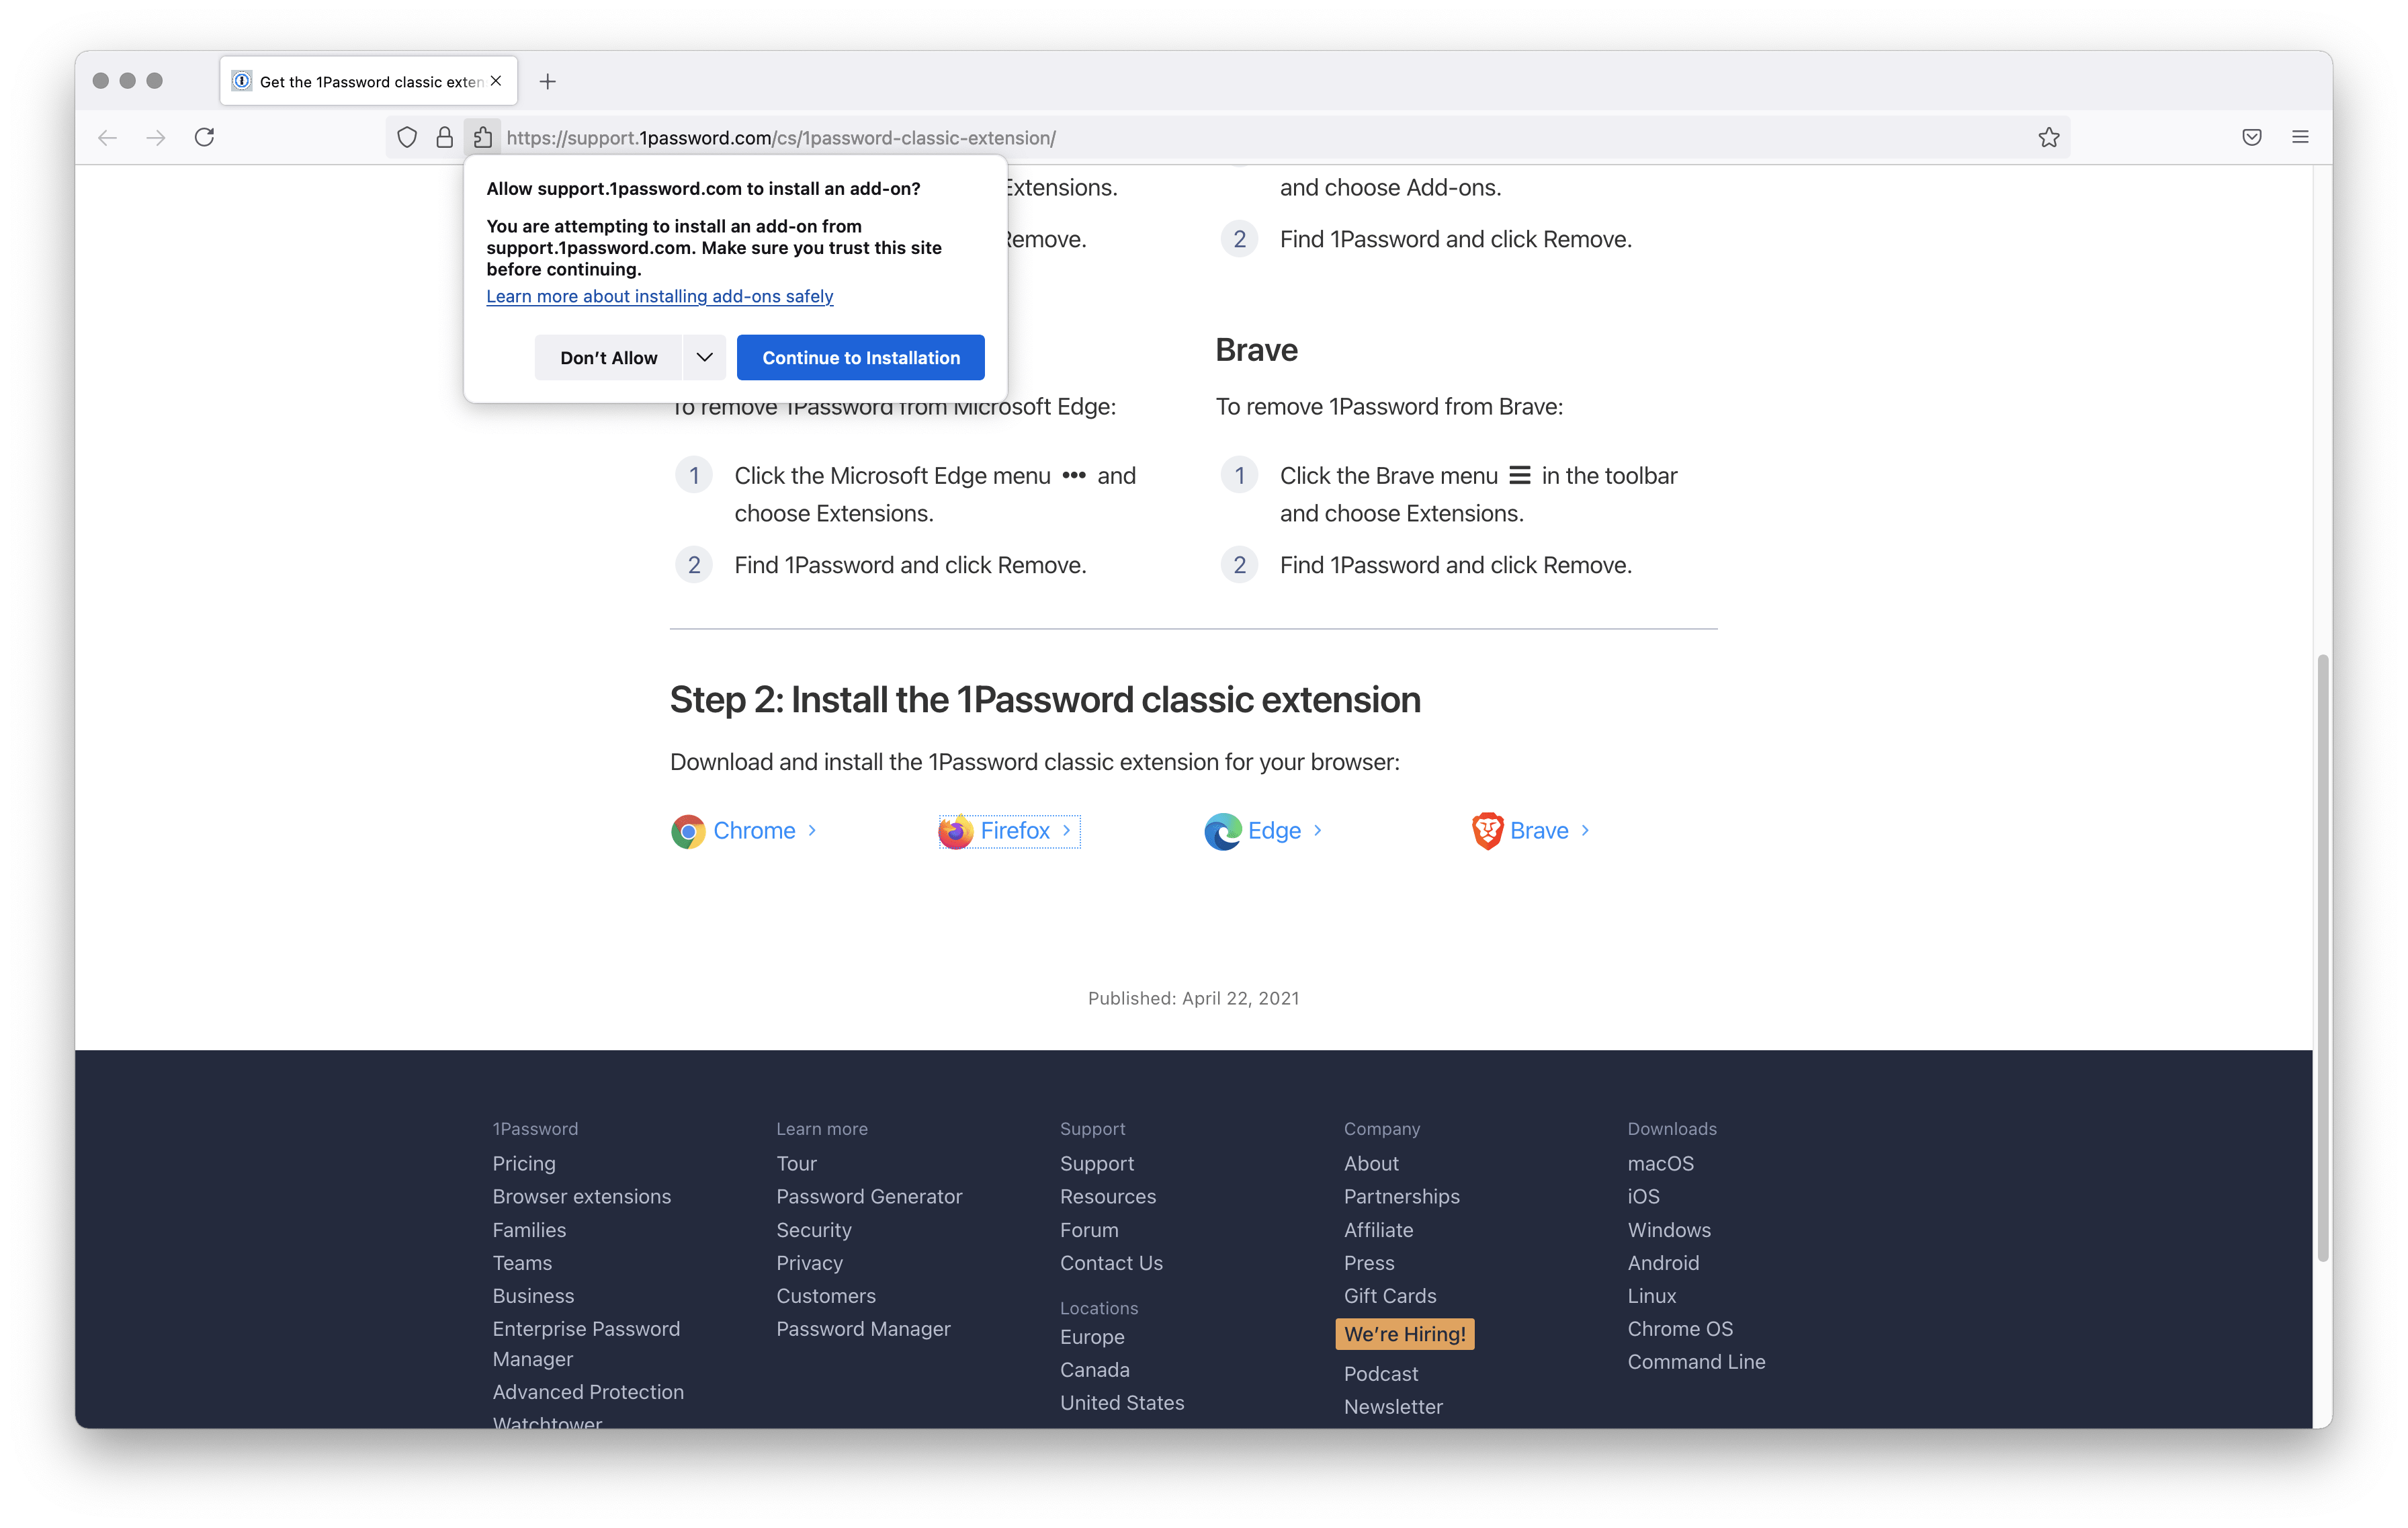The width and height of the screenshot is (2408, 1528).
Task: Open the Save to Pocket icon
Action: pyautogui.click(x=2252, y=138)
